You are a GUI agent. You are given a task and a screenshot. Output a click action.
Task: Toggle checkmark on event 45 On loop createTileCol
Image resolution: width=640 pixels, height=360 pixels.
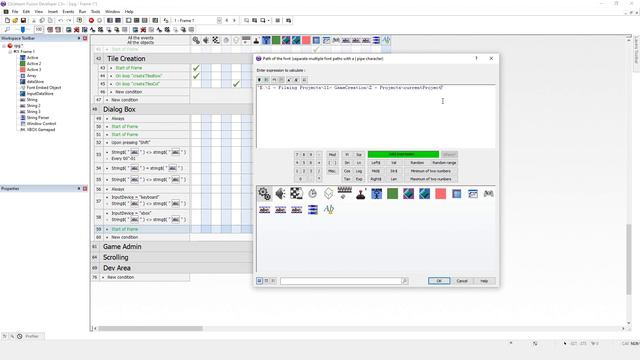236,84
